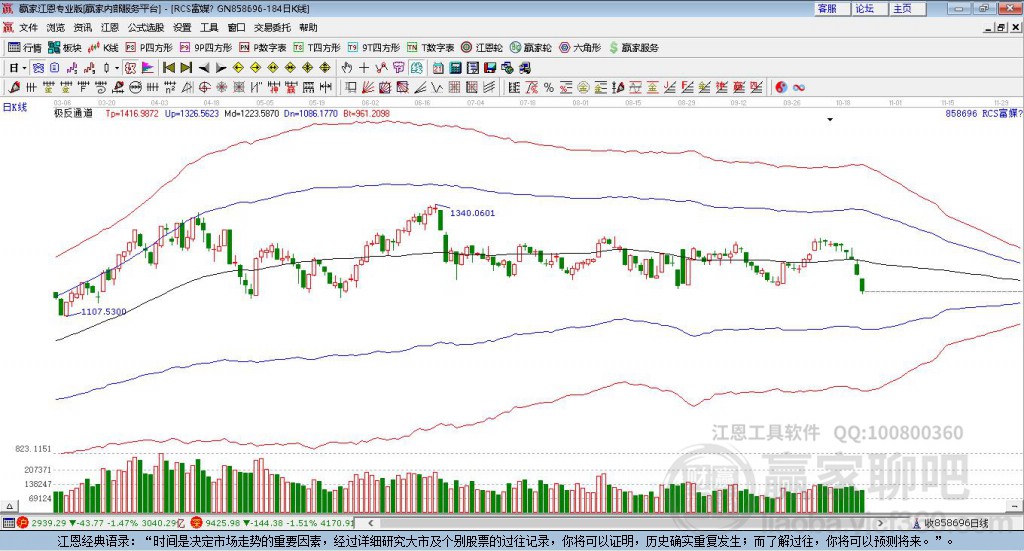Select the n² drawing tool

pos(170,87)
